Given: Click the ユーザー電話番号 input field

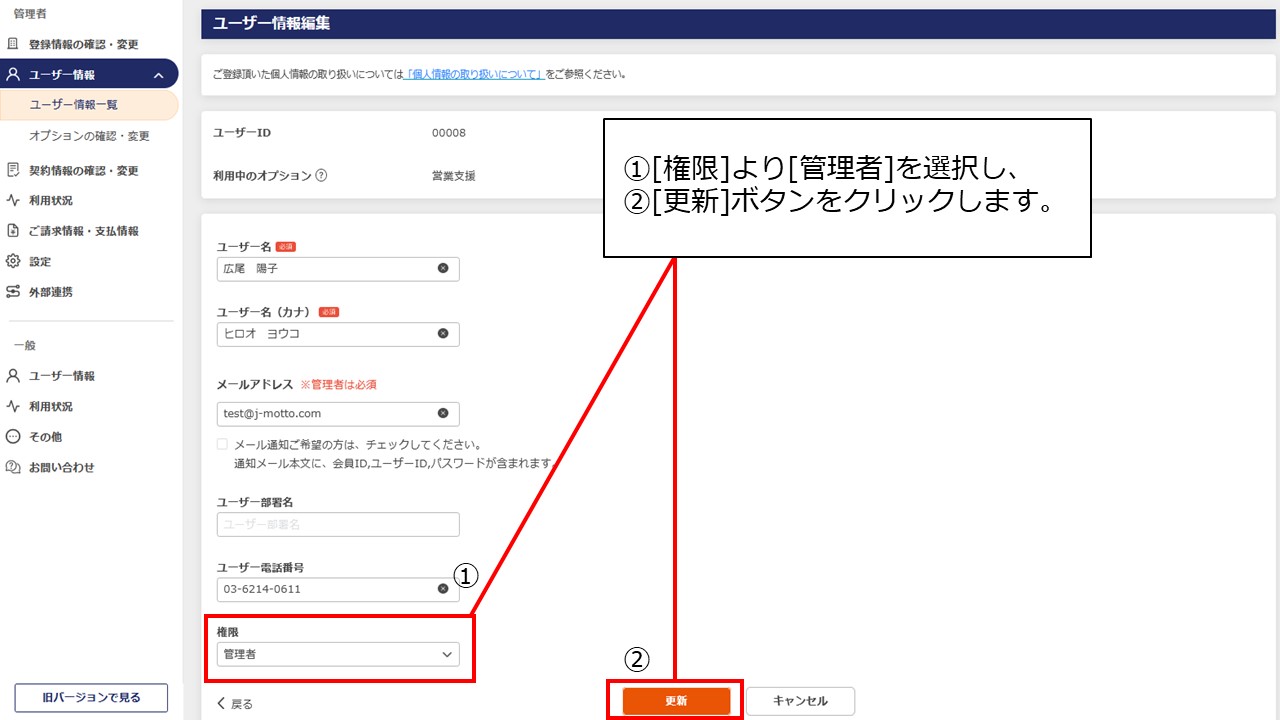Looking at the screenshot, I should (338, 589).
